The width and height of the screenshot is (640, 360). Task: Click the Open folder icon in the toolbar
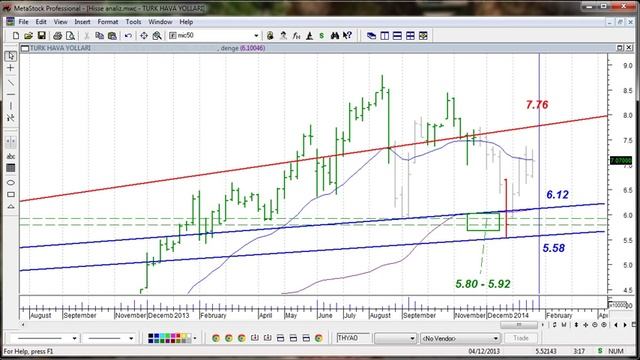pos(28,36)
